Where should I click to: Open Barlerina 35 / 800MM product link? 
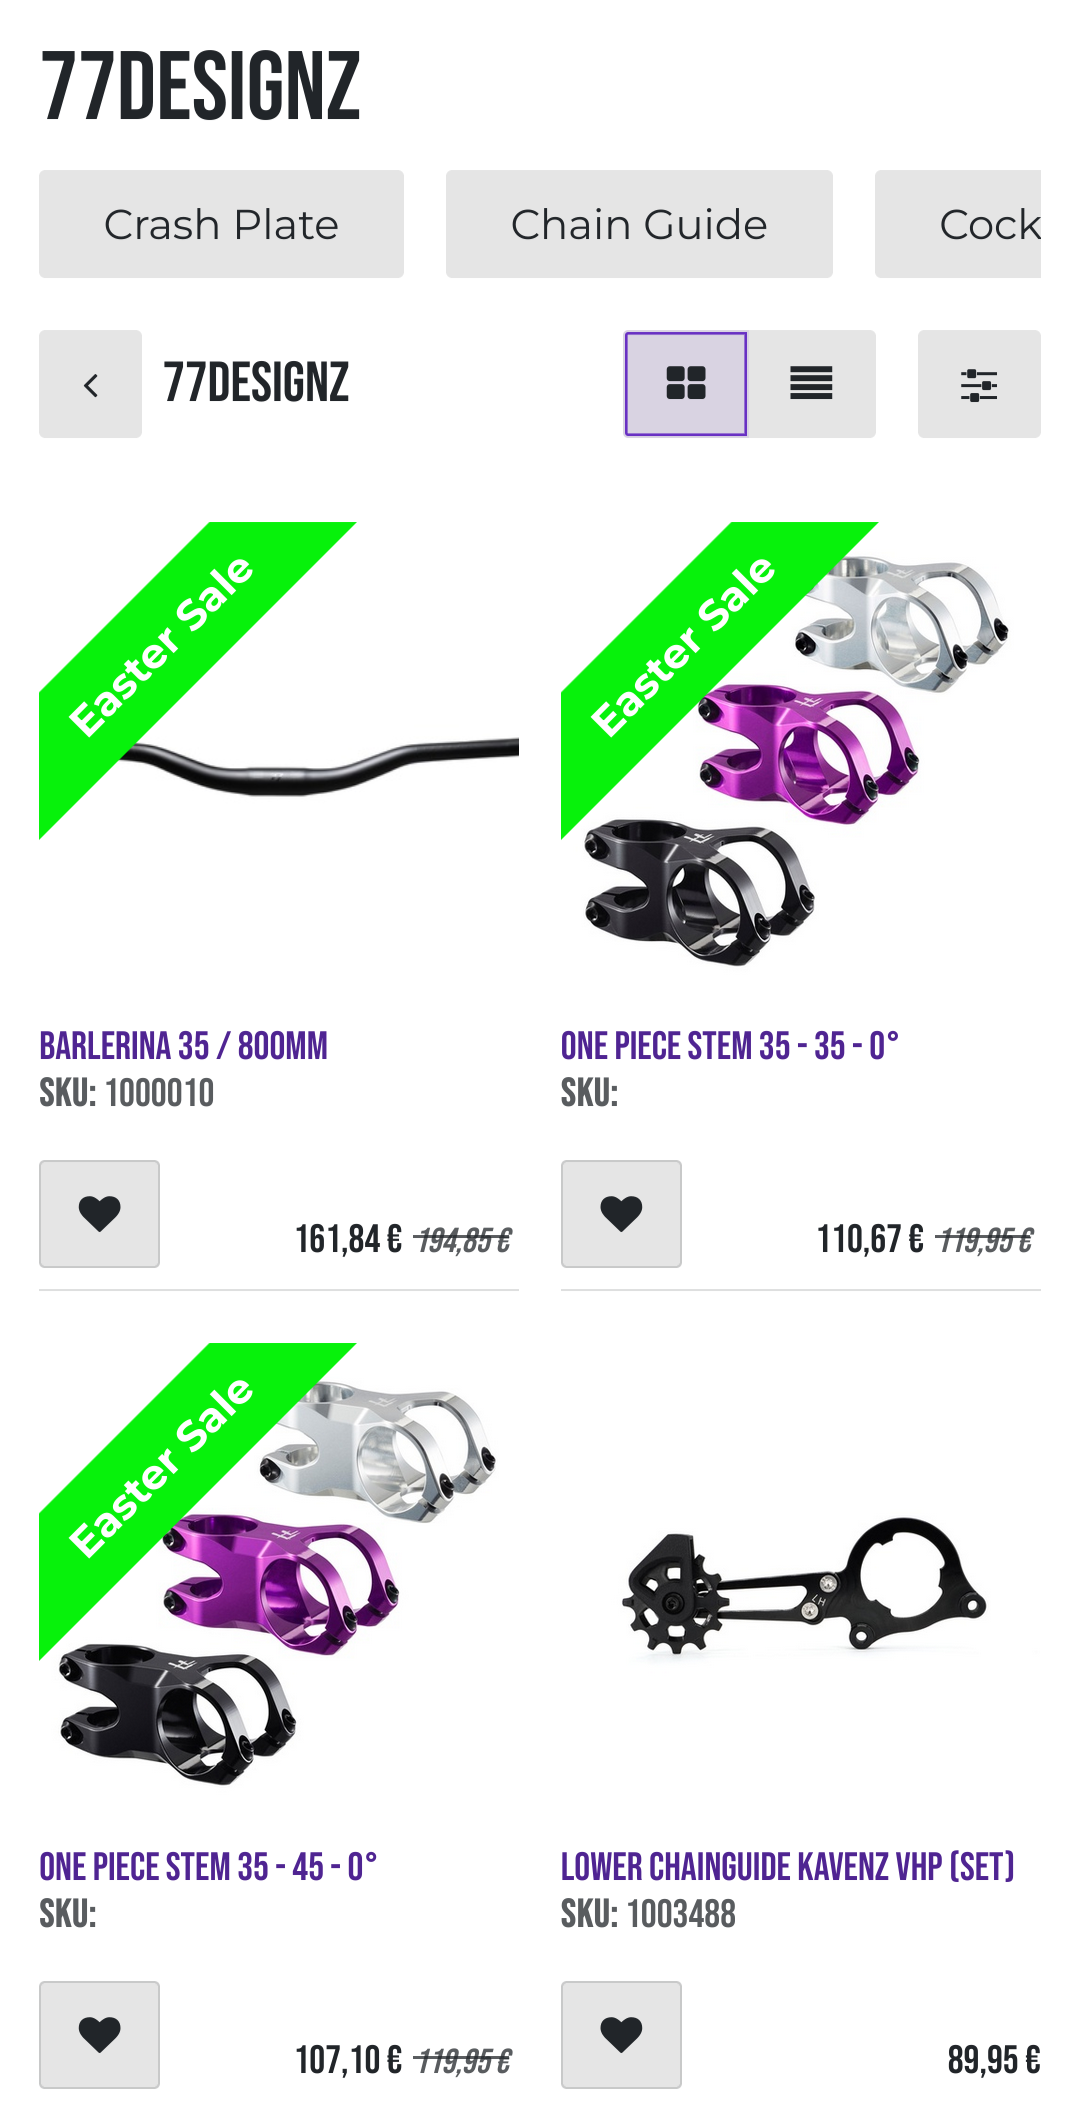tap(184, 1046)
